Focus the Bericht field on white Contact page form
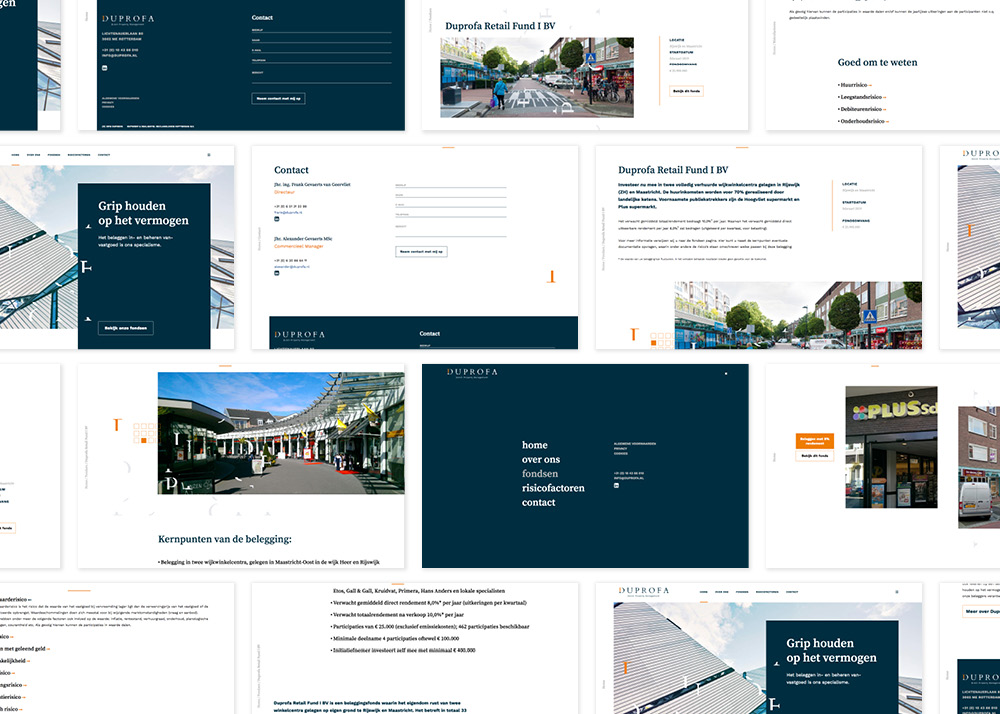Image resolution: width=1000 pixels, height=714 pixels. (451, 231)
